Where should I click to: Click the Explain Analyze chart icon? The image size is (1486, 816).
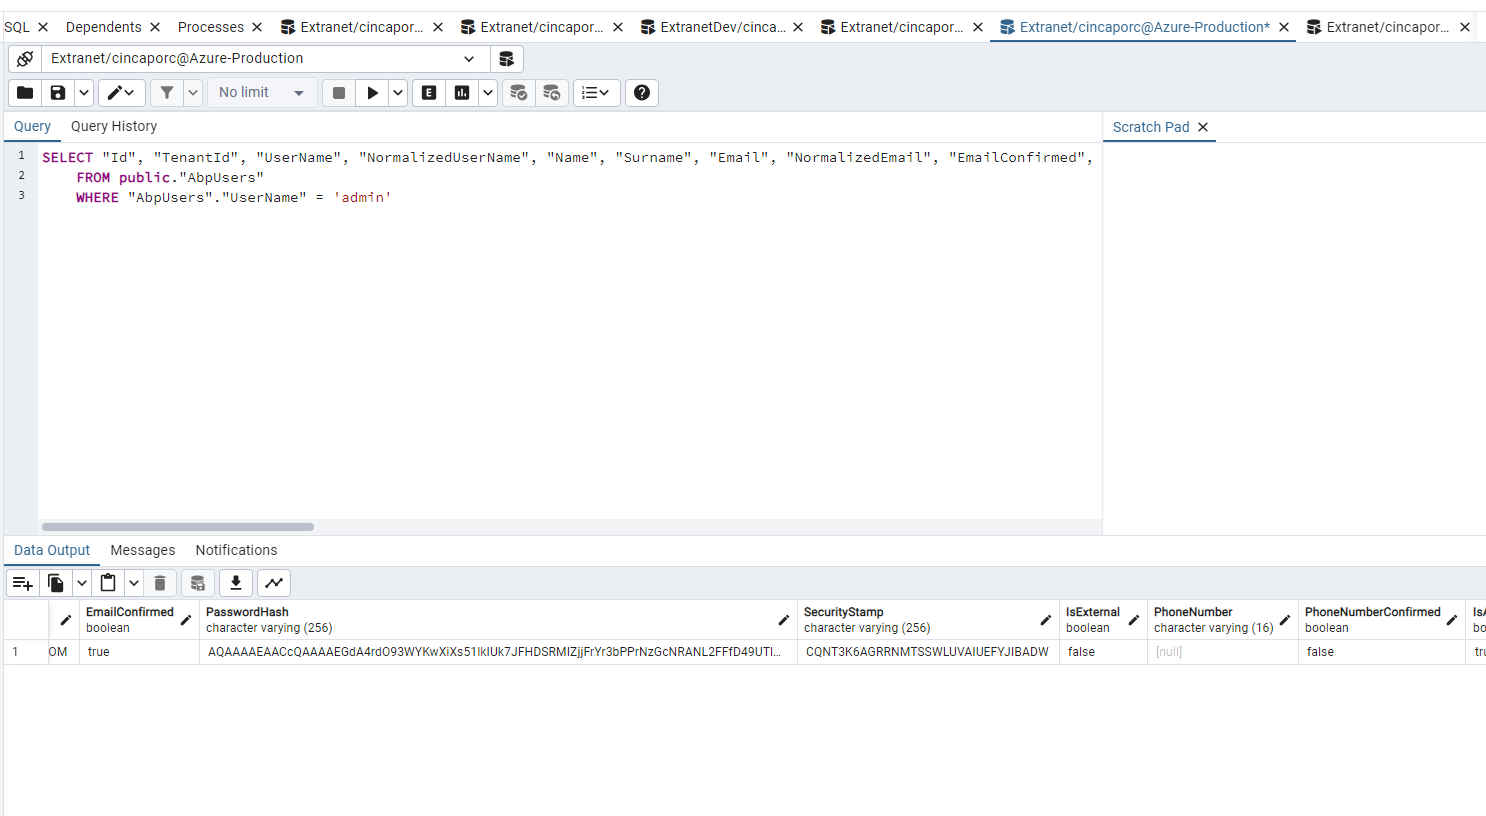(462, 93)
